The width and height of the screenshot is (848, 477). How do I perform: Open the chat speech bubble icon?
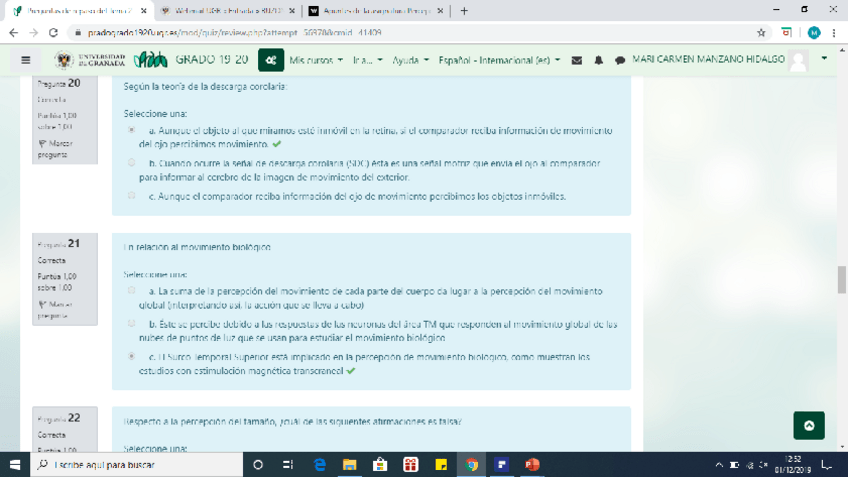620,60
